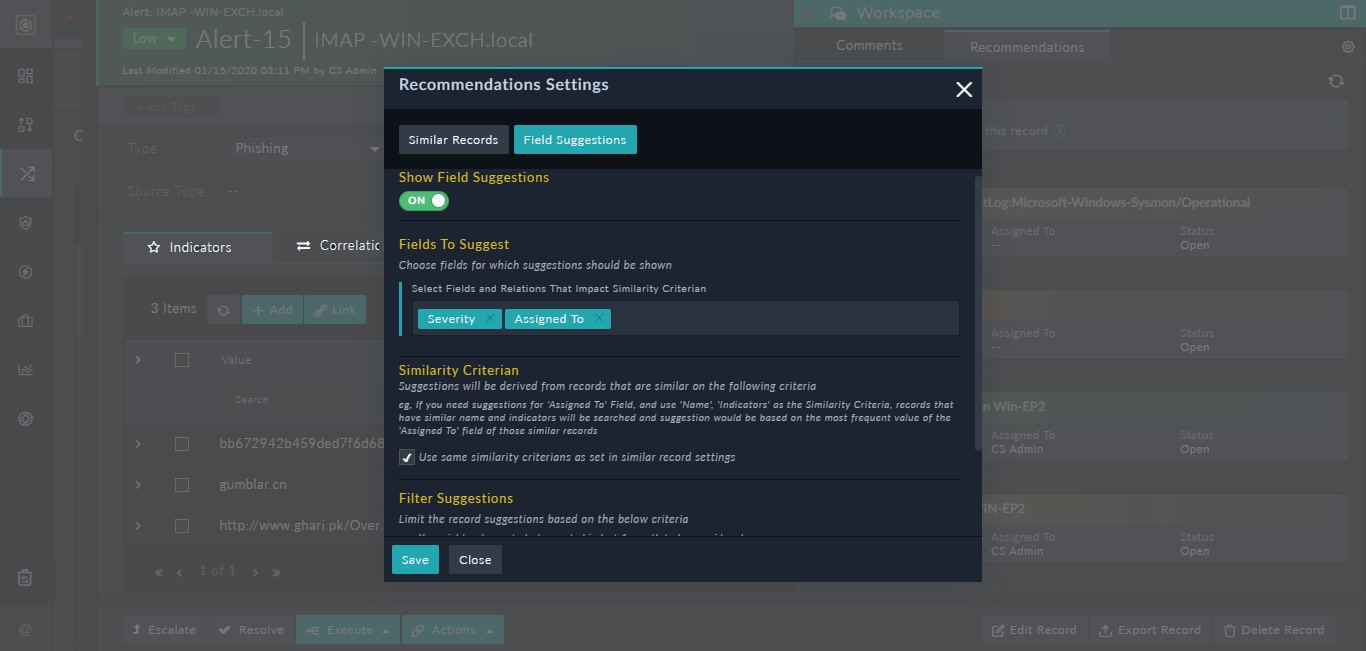Click the lightning automation icon in the sidebar
Image resolution: width=1366 pixels, height=651 pixels.
click(x=25, y=271)
